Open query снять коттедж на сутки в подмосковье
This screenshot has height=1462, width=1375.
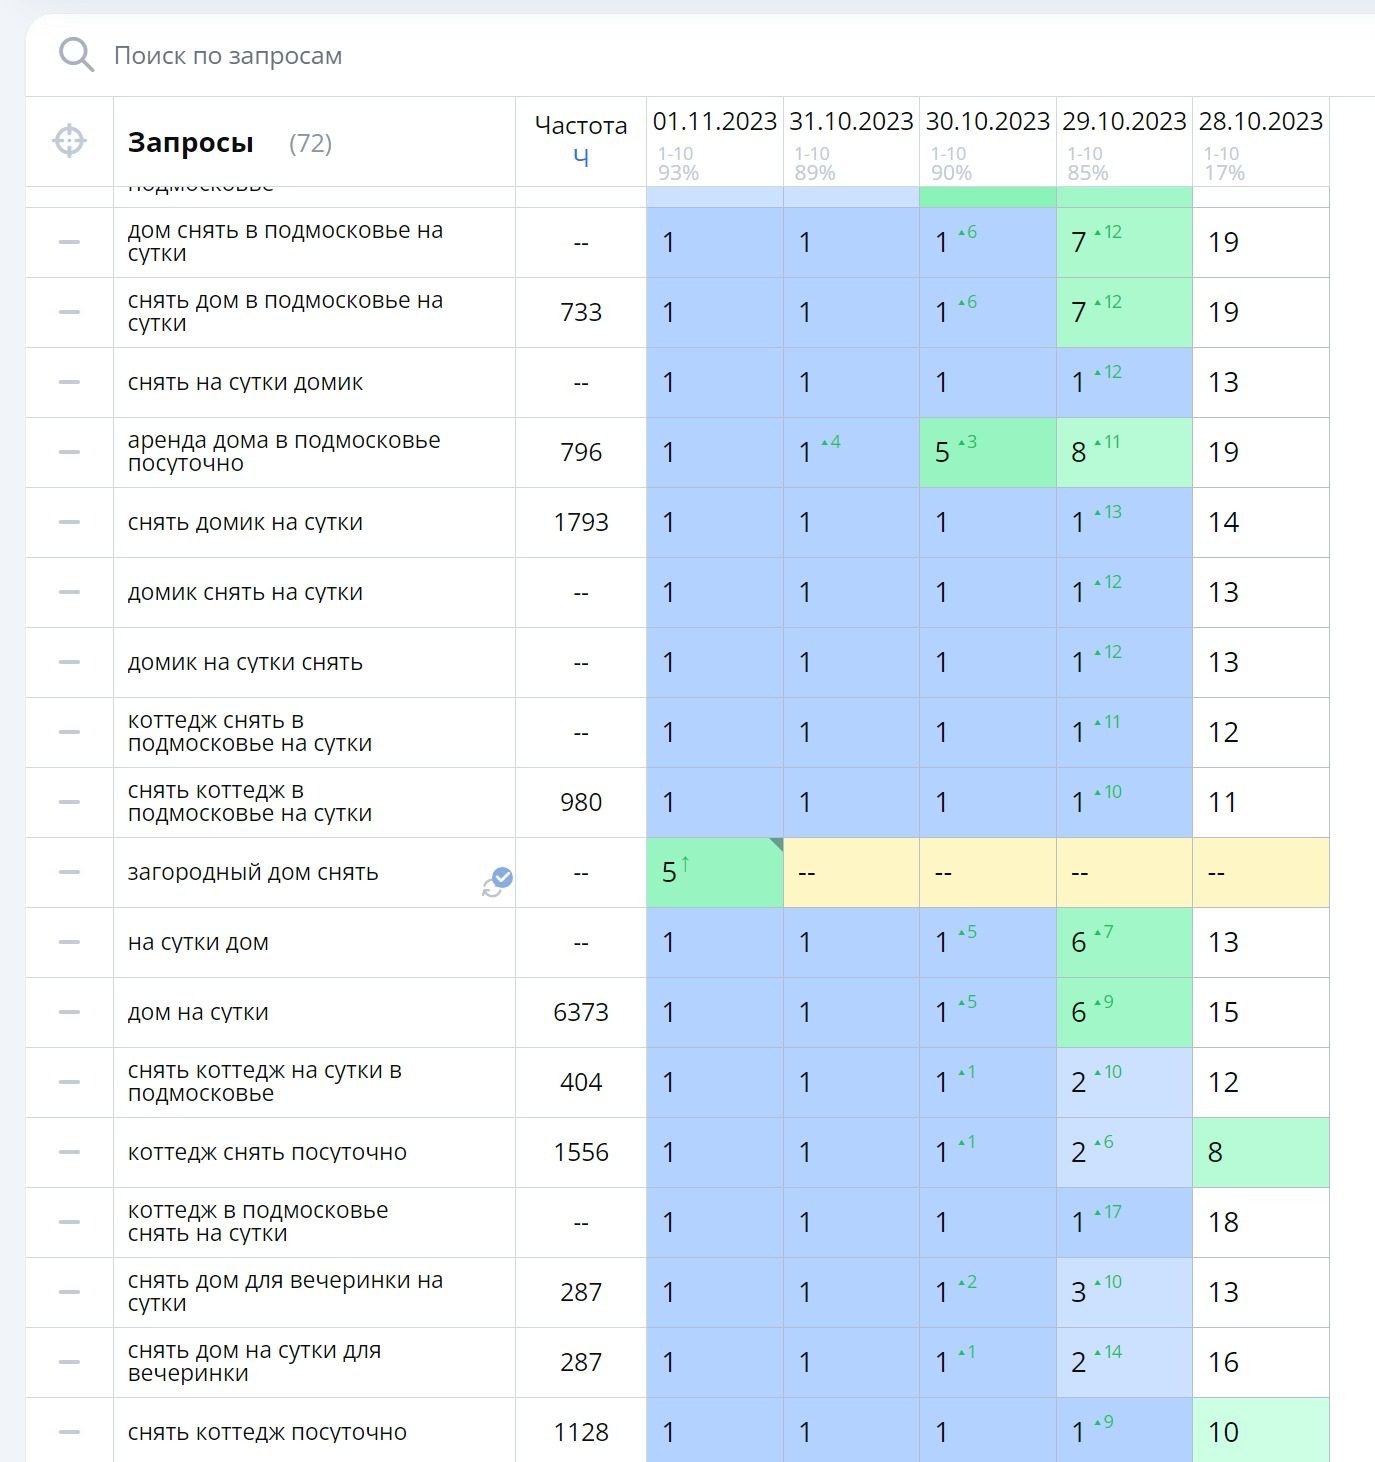pos(264,1082)
